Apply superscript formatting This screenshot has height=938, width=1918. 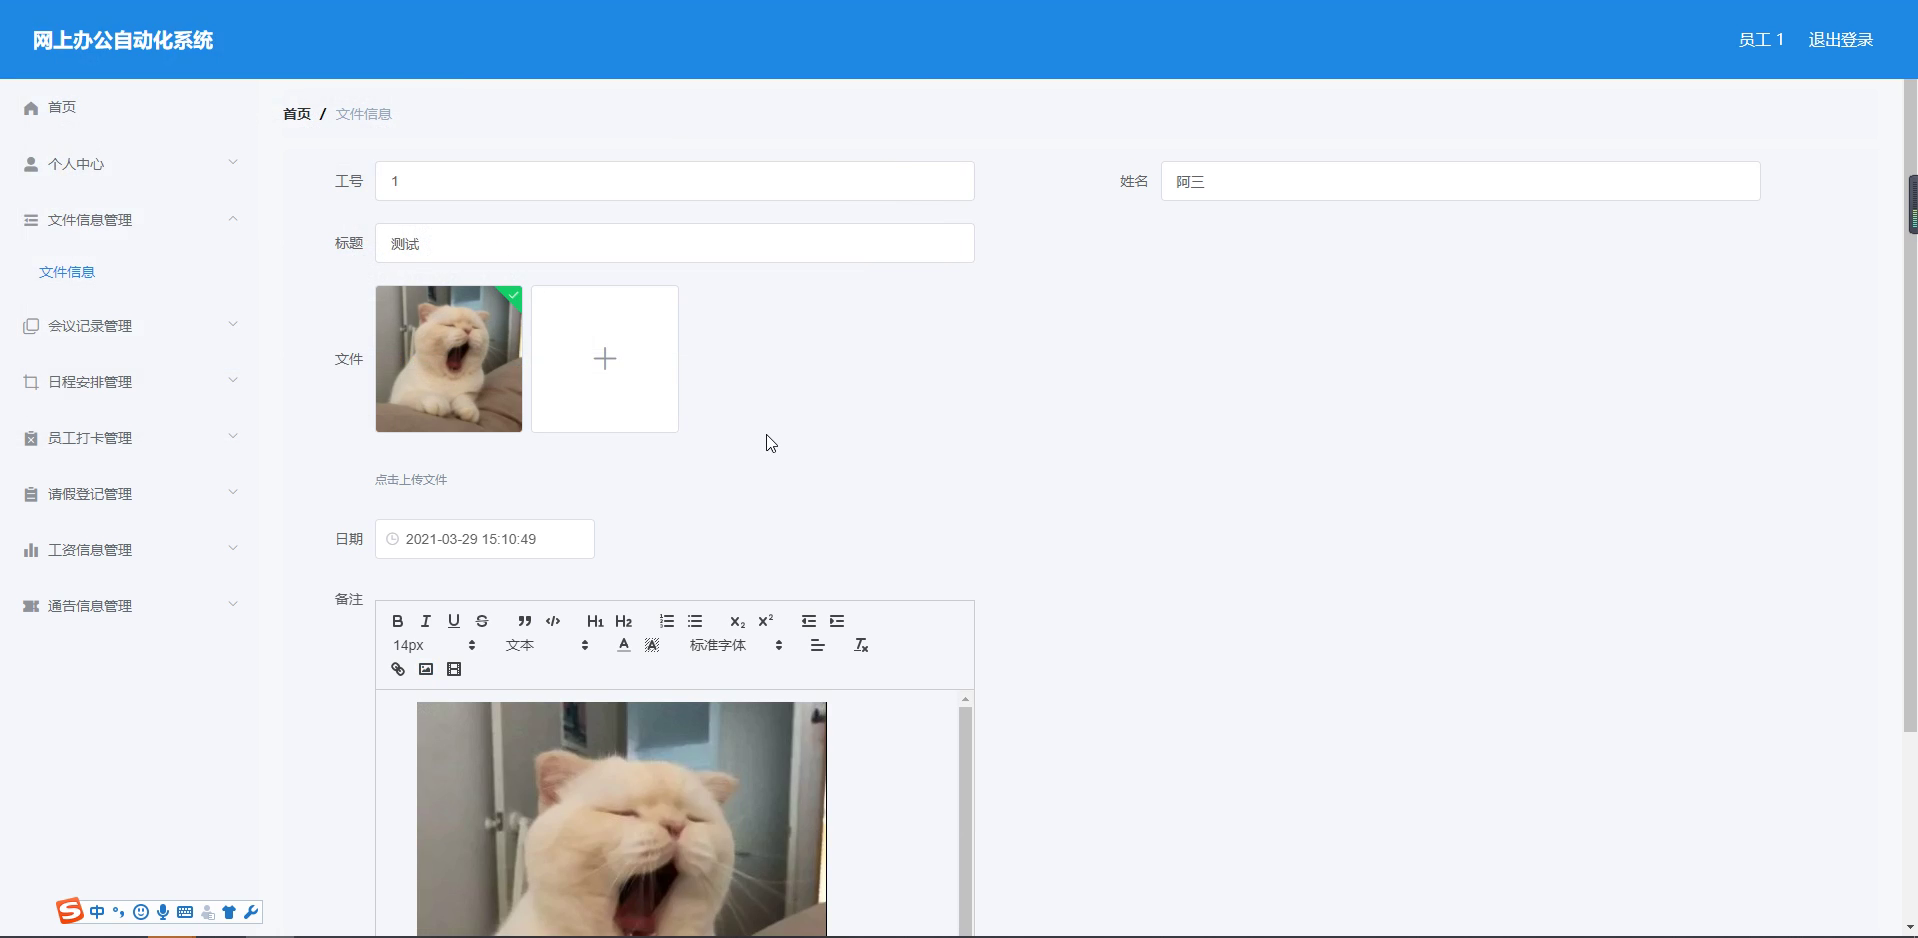765,621
